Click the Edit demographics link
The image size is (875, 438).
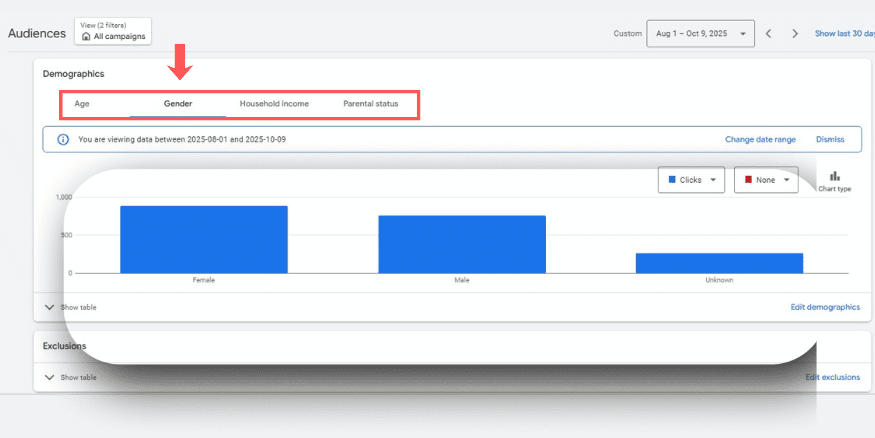[x=825, y=307]
